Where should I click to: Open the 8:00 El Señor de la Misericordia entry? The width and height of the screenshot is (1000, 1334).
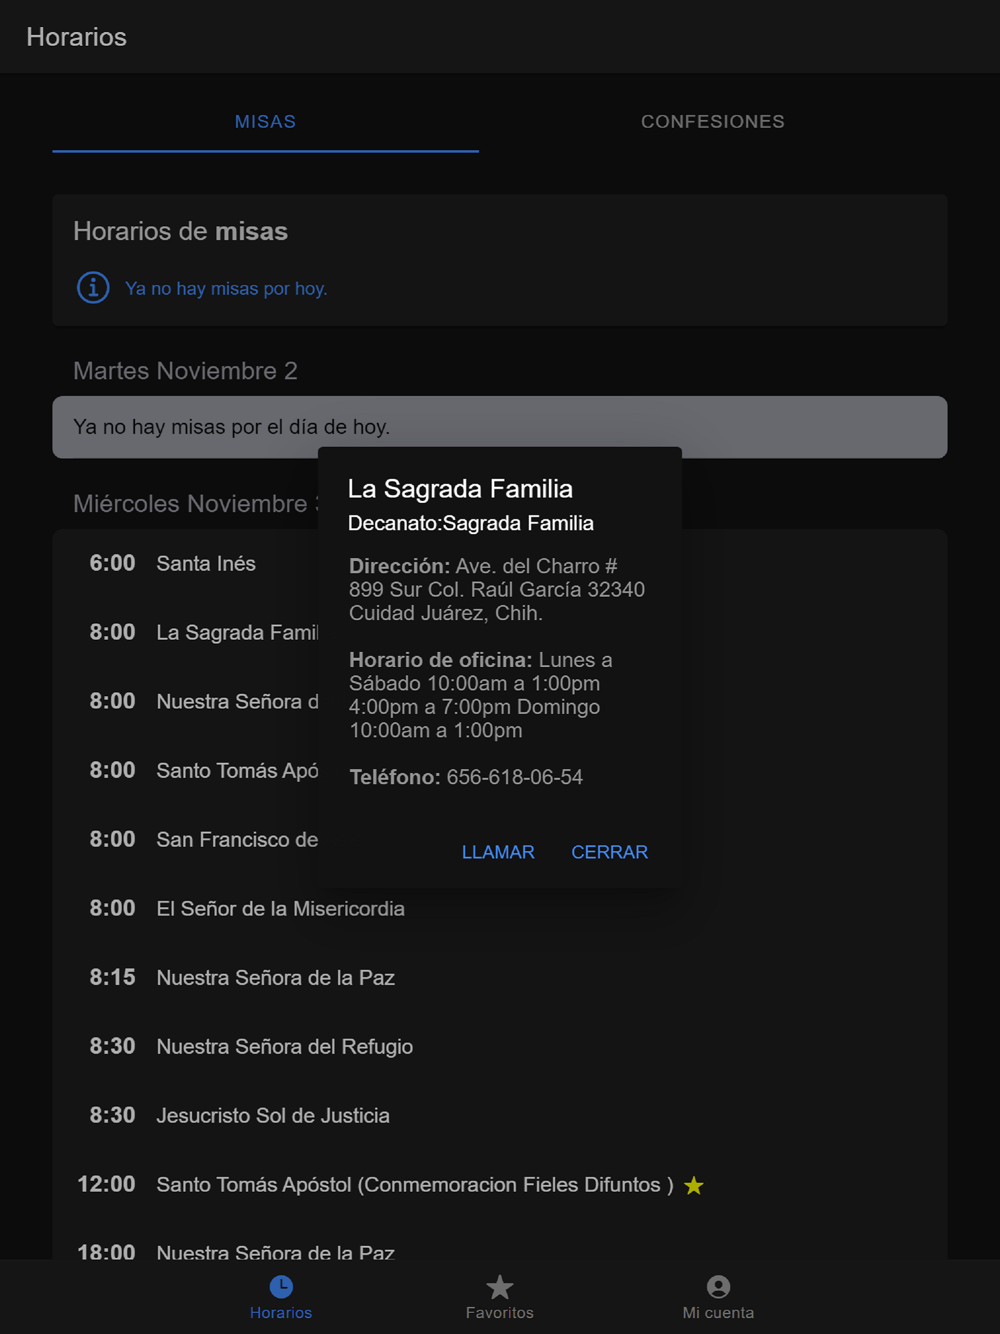pyautogui.click(x=500, y=909)
